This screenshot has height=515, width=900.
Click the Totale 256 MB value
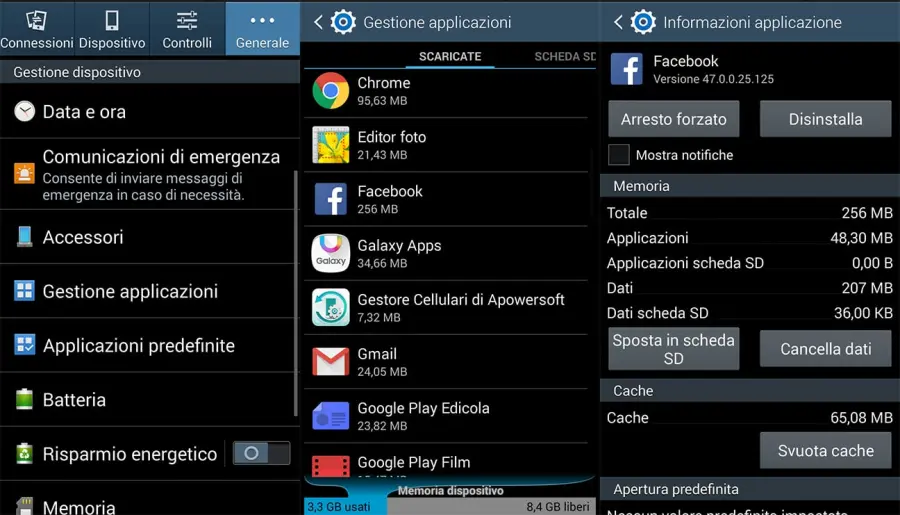click(x=867, y=213)
